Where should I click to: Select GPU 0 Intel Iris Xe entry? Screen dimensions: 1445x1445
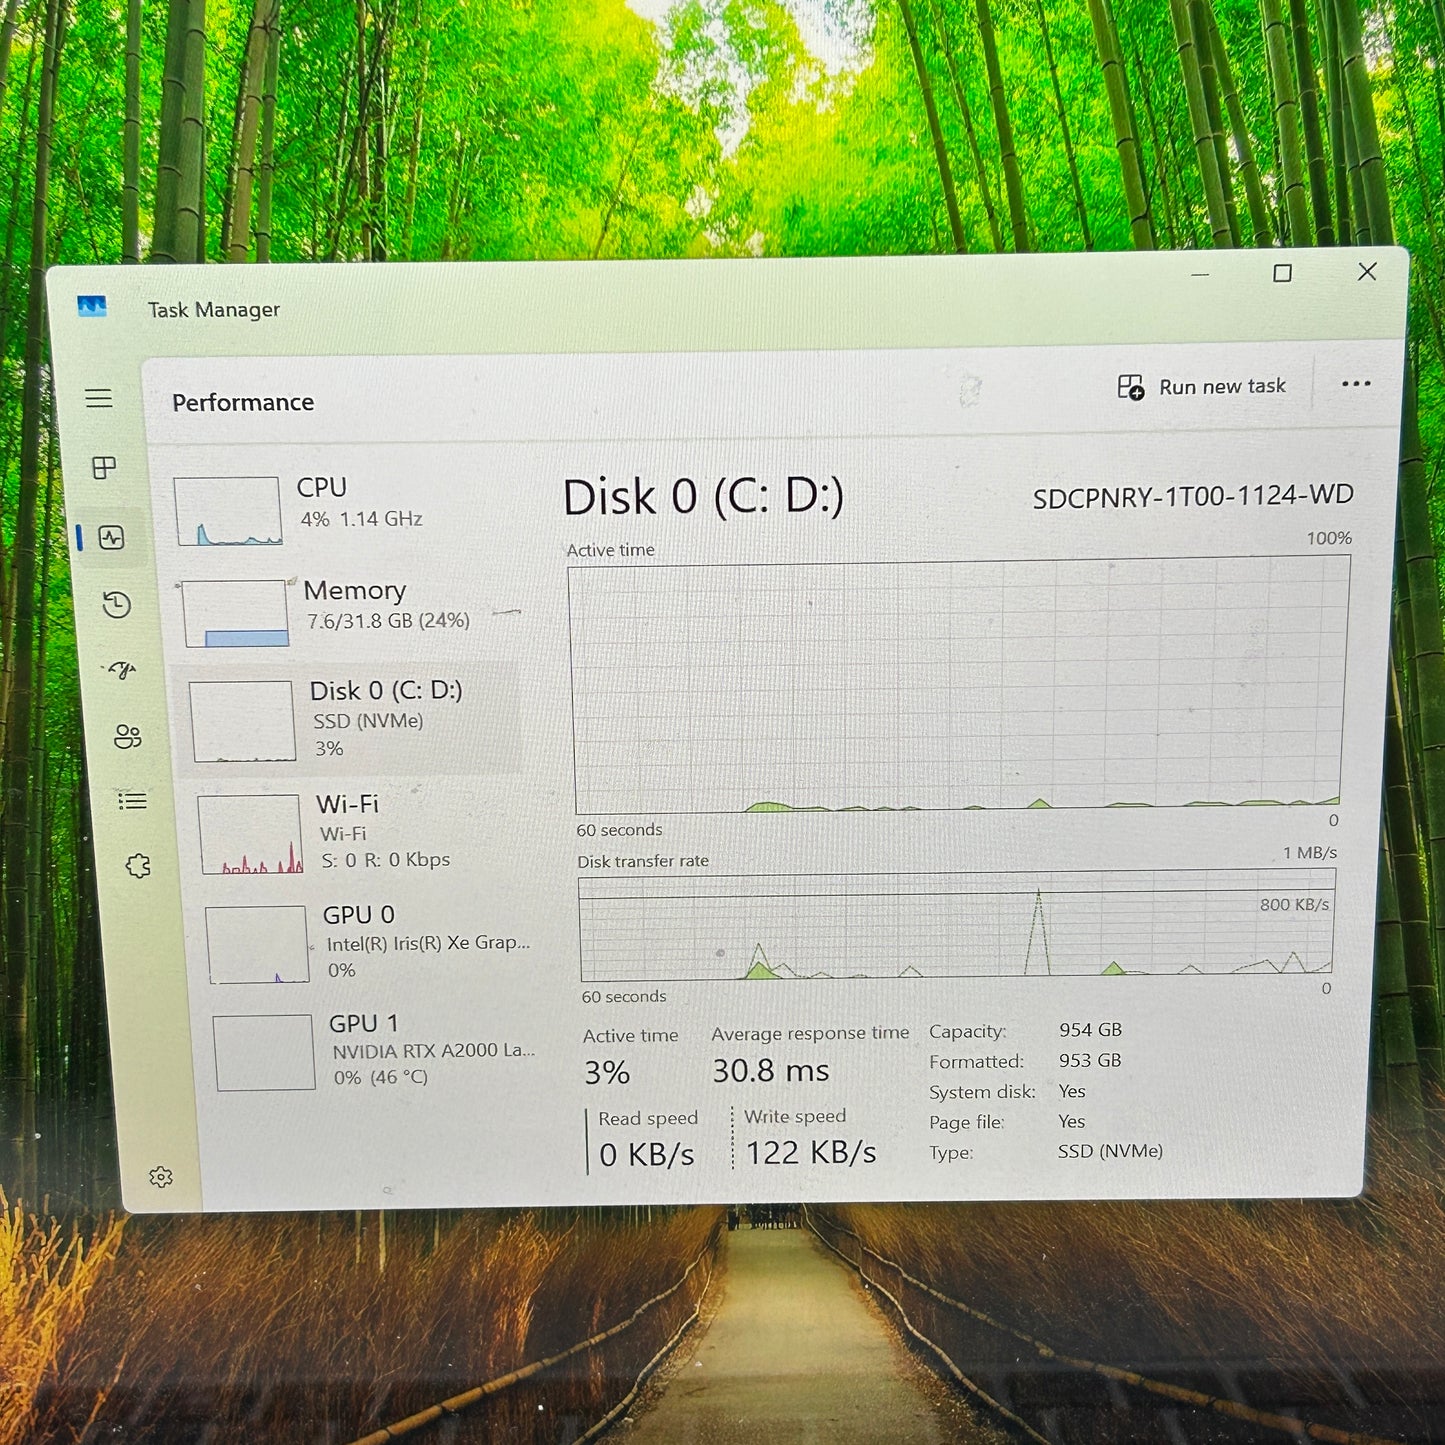coord(370,942)
